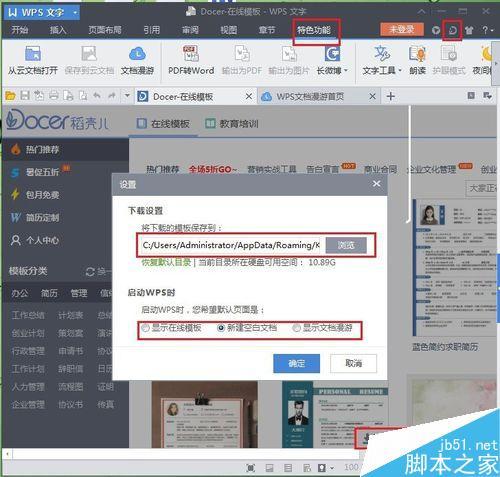Open the 页面布局 ribbon tab
Screen dimensions: 500x477
pyautogui.click(x=105, y=30)
